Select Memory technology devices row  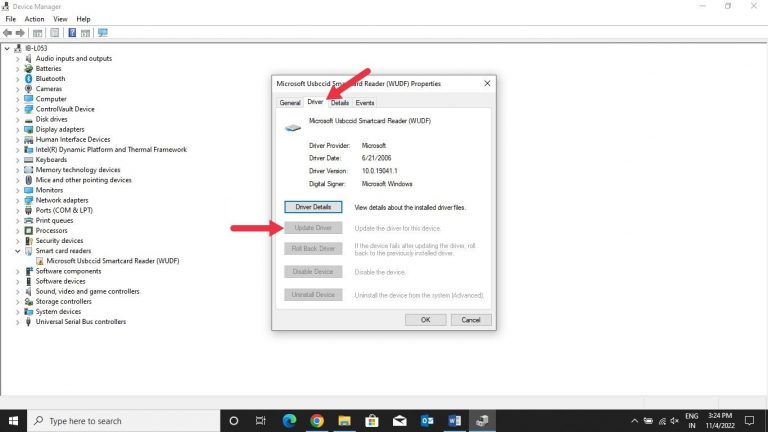point(78,170)
